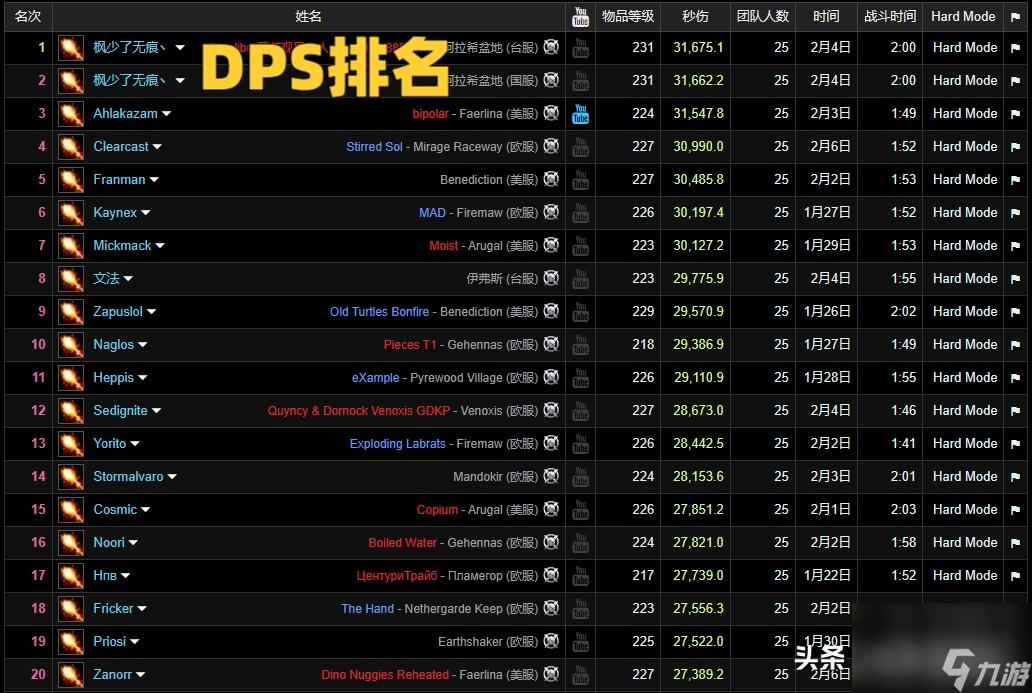The image size is (1032, 693).
Task: Open the Dino Nuggies Reheated guild link
Action: tap(385, 675)
